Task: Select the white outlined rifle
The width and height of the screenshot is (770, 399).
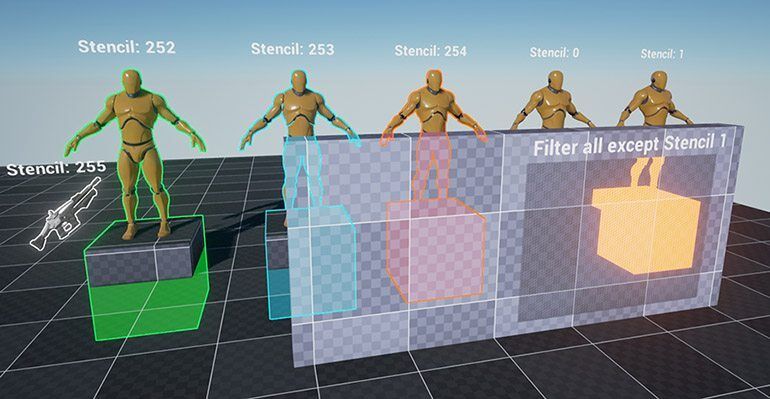Action: click(x=64, y=214)
